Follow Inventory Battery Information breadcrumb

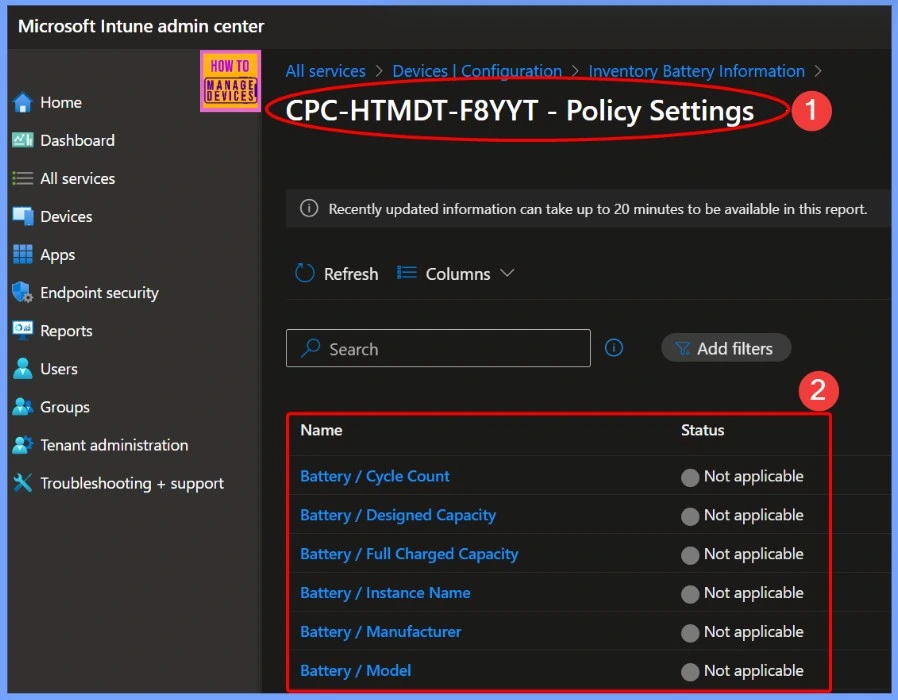(696, 71)
